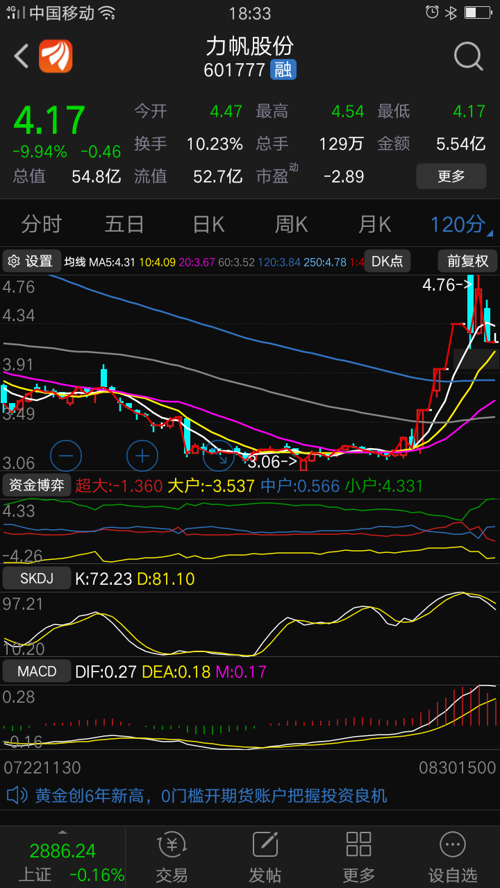Expand quote details with 更多 button
500x888 pixels.
(x=451, y=176)
